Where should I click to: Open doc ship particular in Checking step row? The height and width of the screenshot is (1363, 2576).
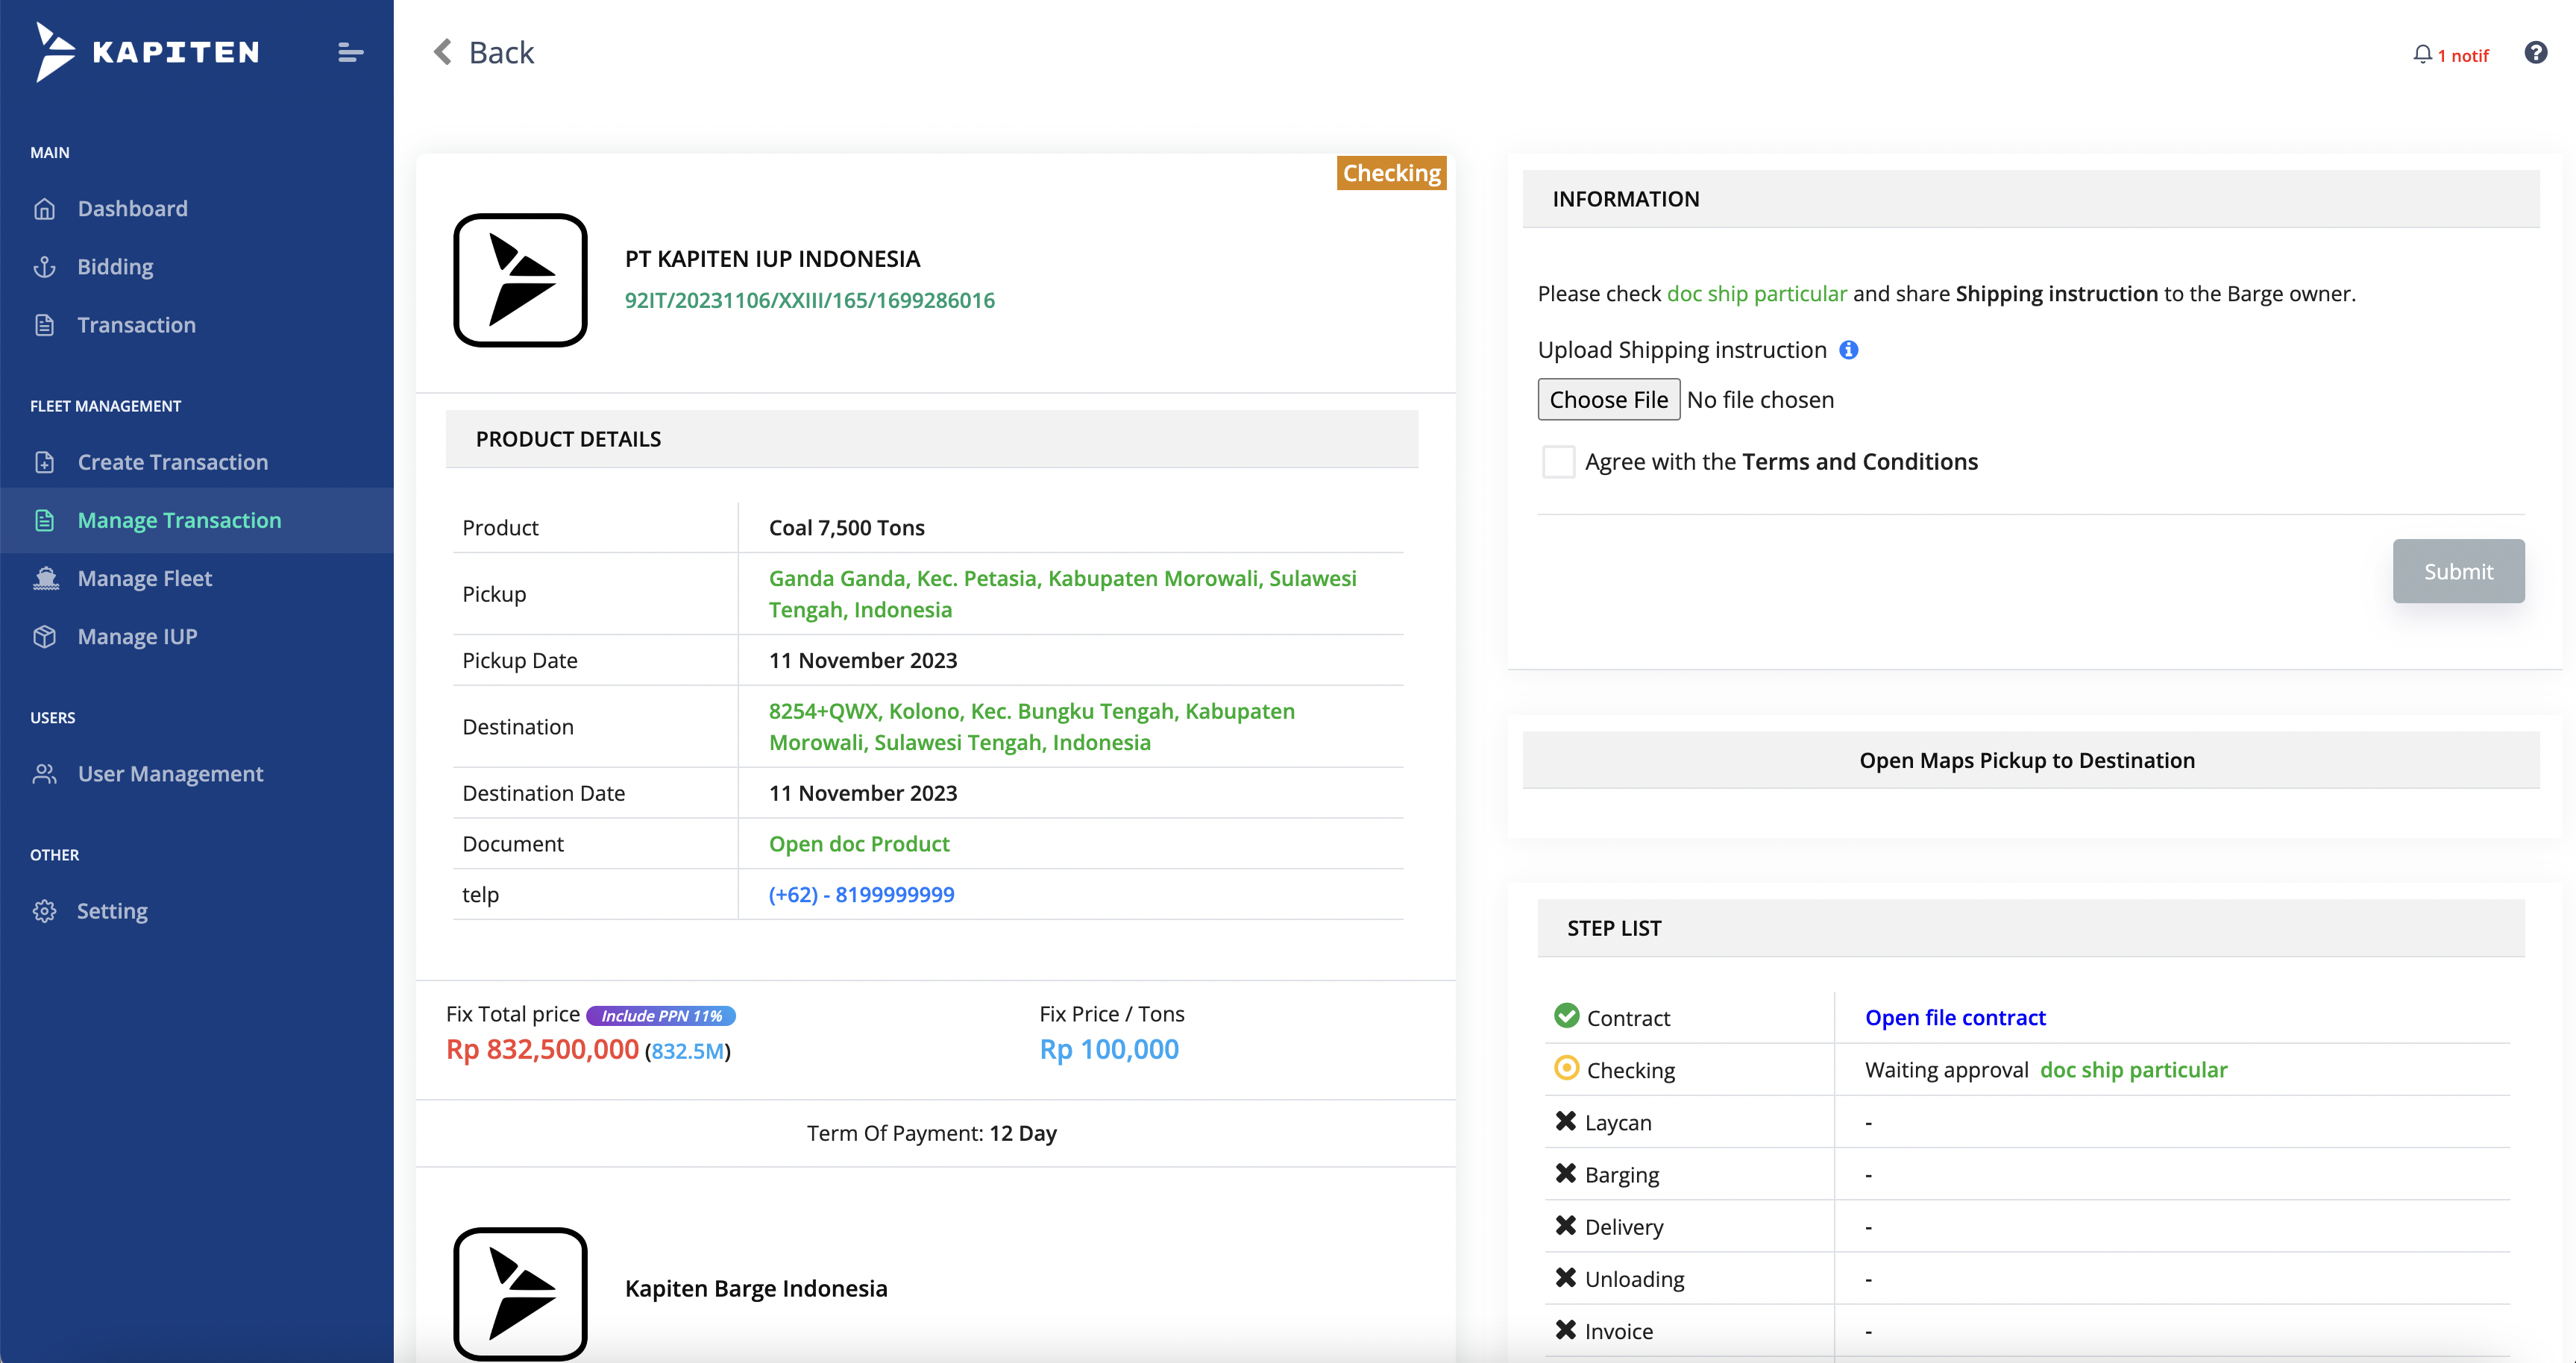(2133, 1070)
